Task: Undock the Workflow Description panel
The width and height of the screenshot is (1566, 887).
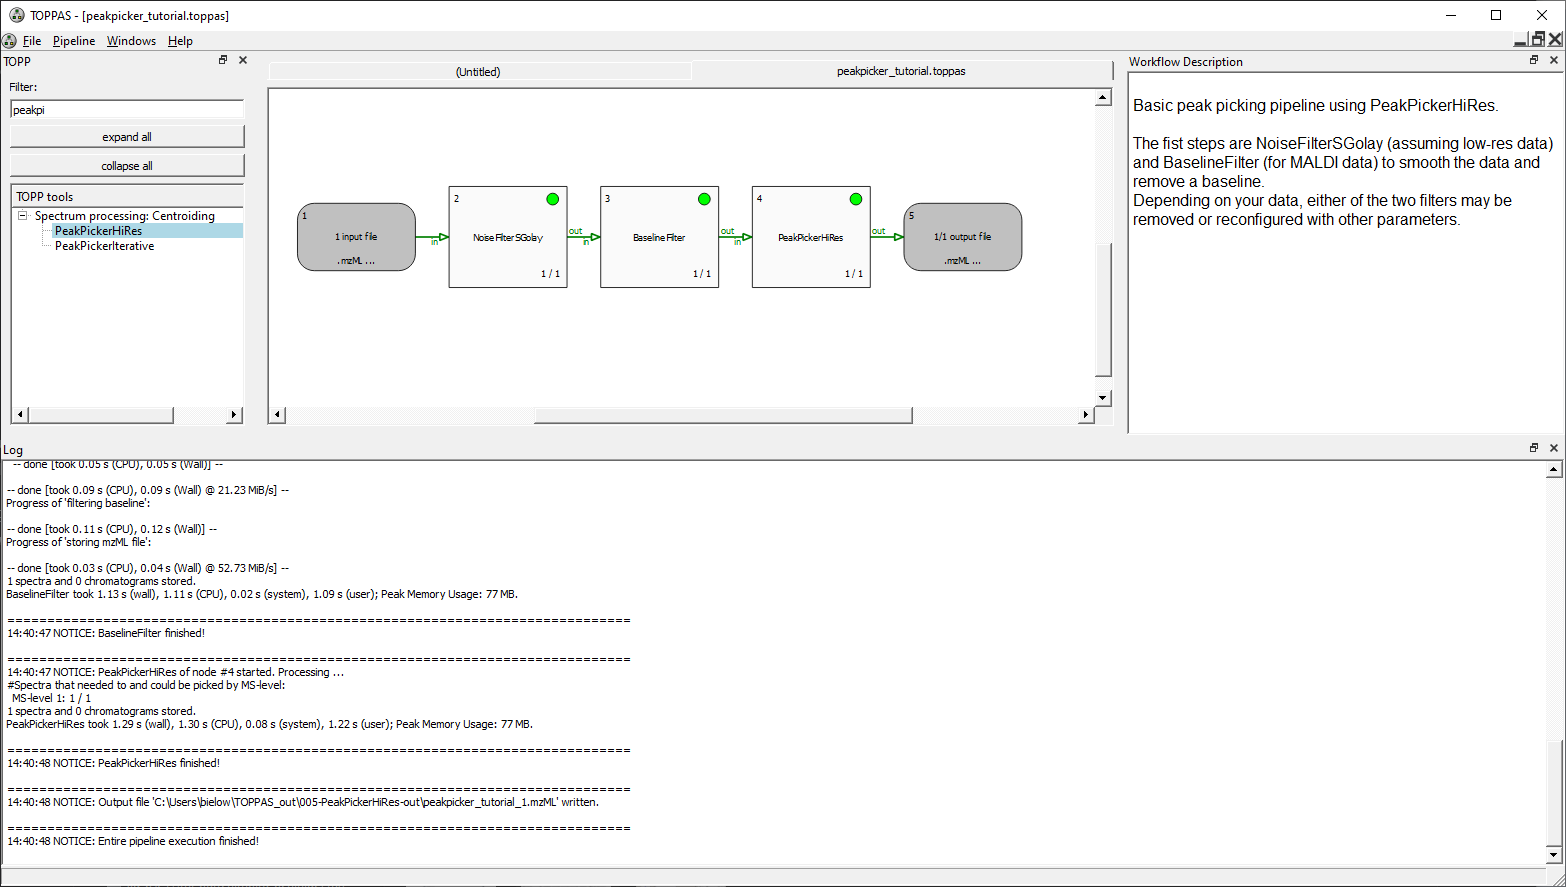Action: point(1534,60)
